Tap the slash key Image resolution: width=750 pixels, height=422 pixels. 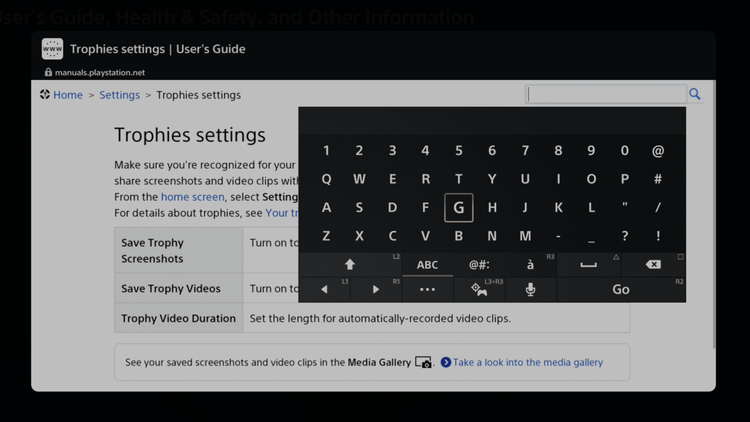(x=658, y=208)
